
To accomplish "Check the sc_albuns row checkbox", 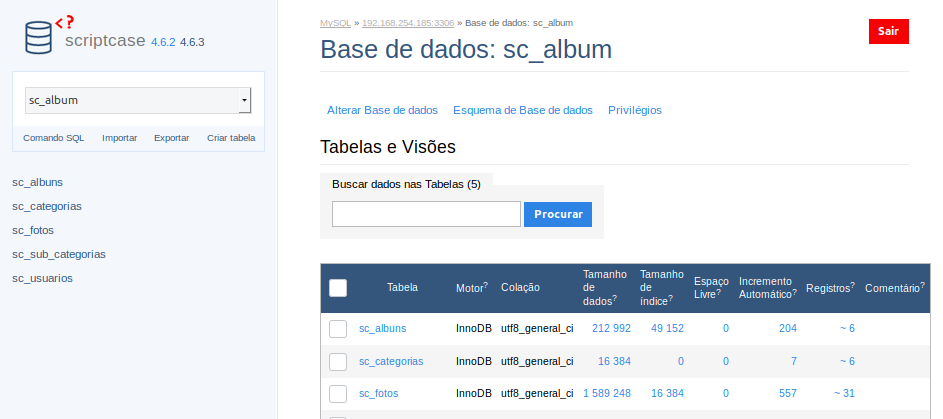I will tap(338, 329).
